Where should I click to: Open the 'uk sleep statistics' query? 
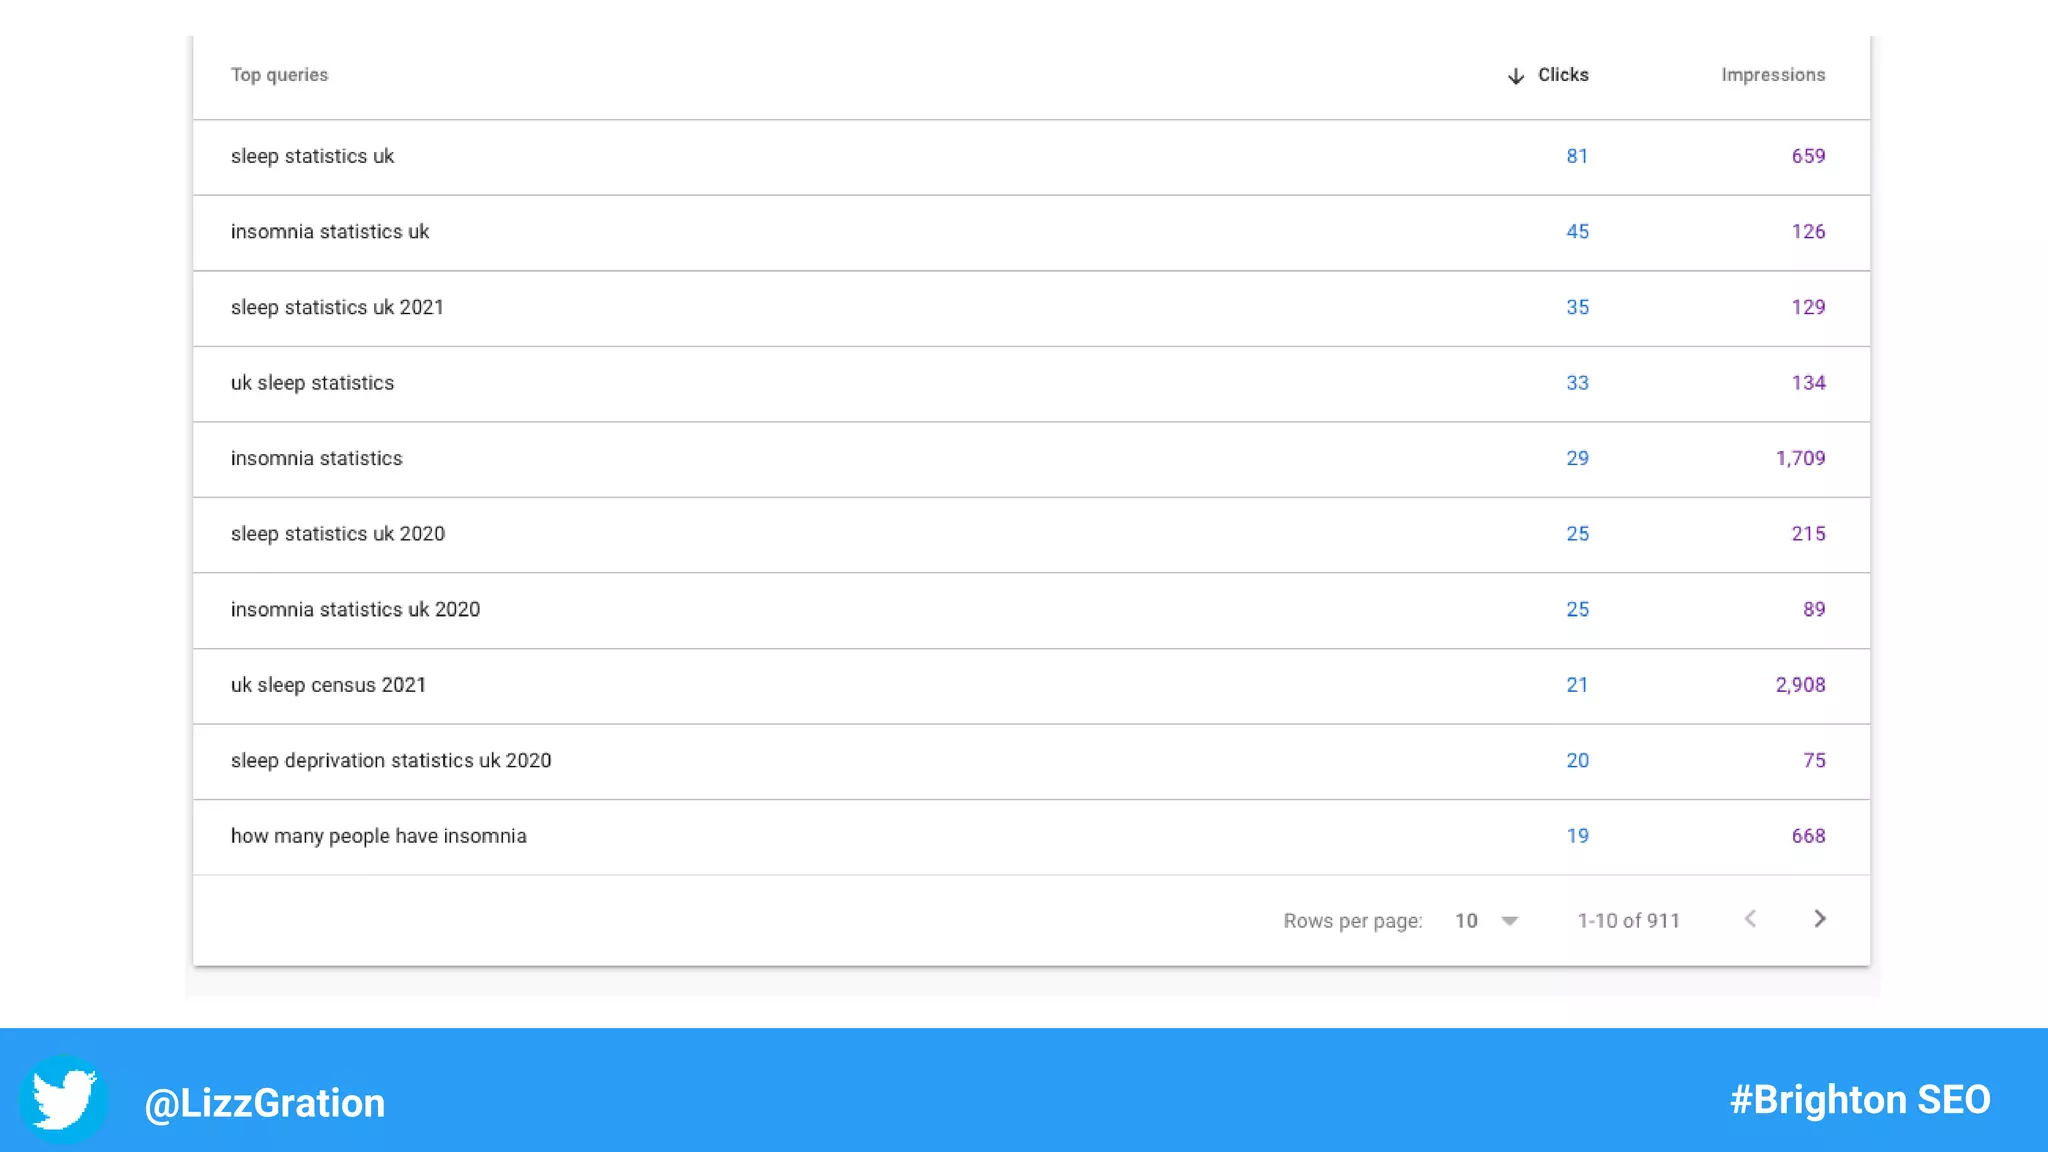[x=312, y=383]
